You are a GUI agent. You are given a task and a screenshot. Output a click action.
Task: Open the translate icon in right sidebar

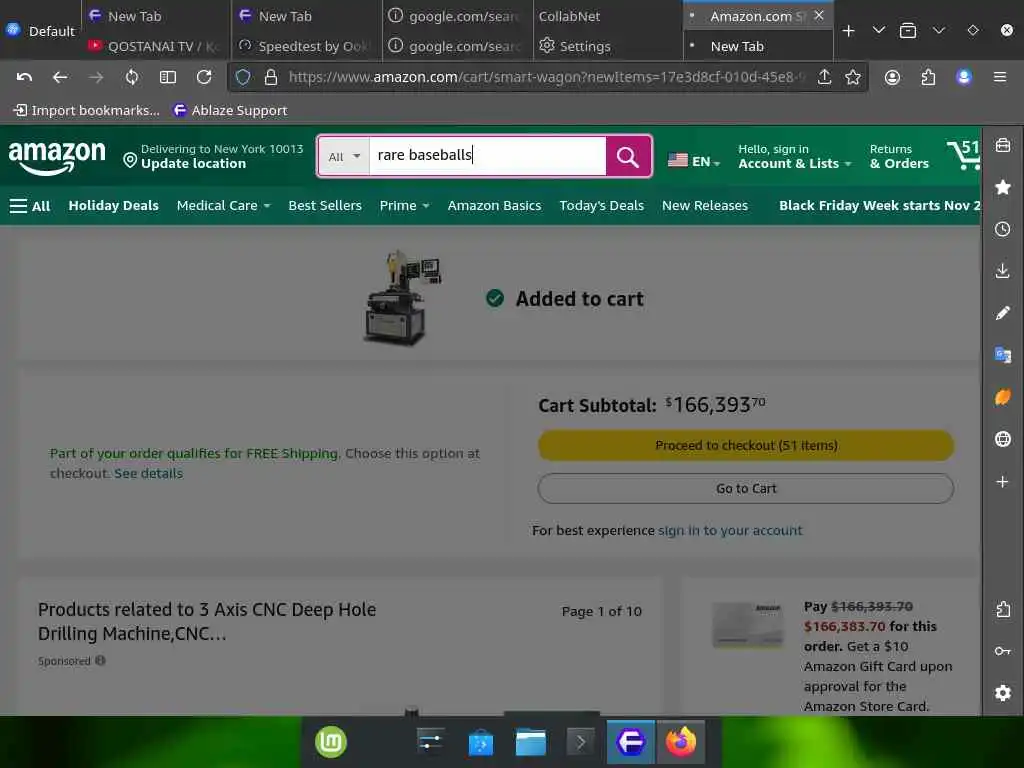click(x=1002, y=355)
